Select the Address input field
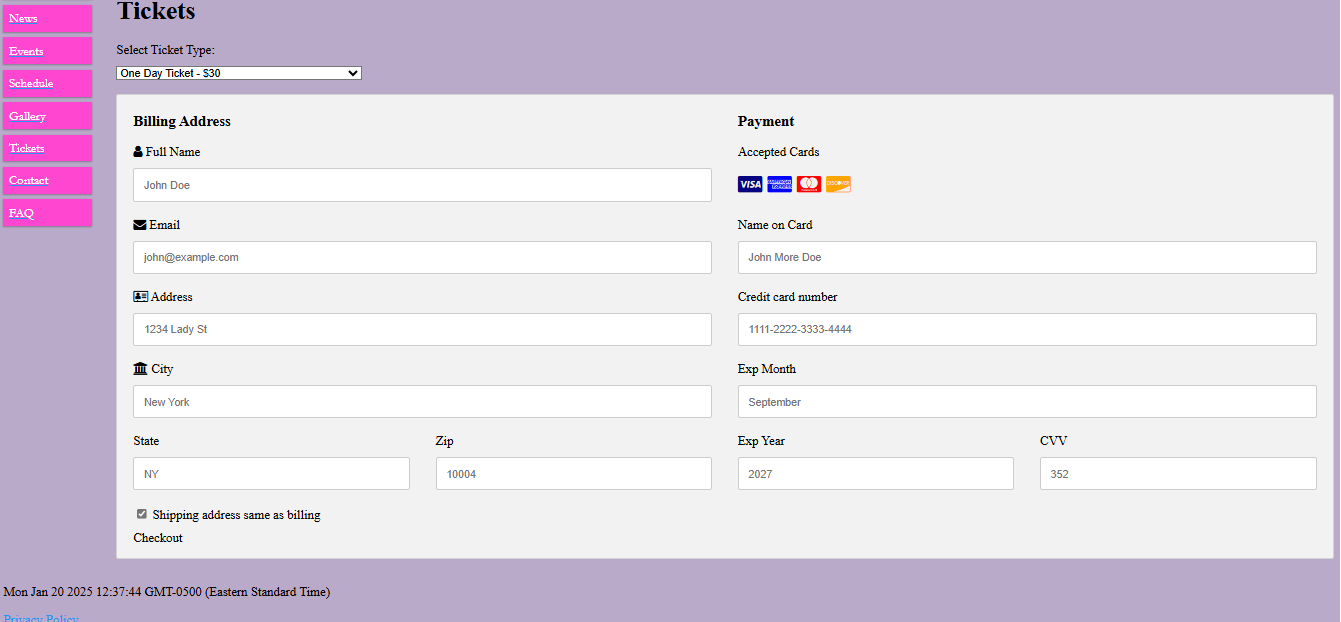The width and height of the screenshot is (1341, 622). pyautogui.click(x=422, y=329)
